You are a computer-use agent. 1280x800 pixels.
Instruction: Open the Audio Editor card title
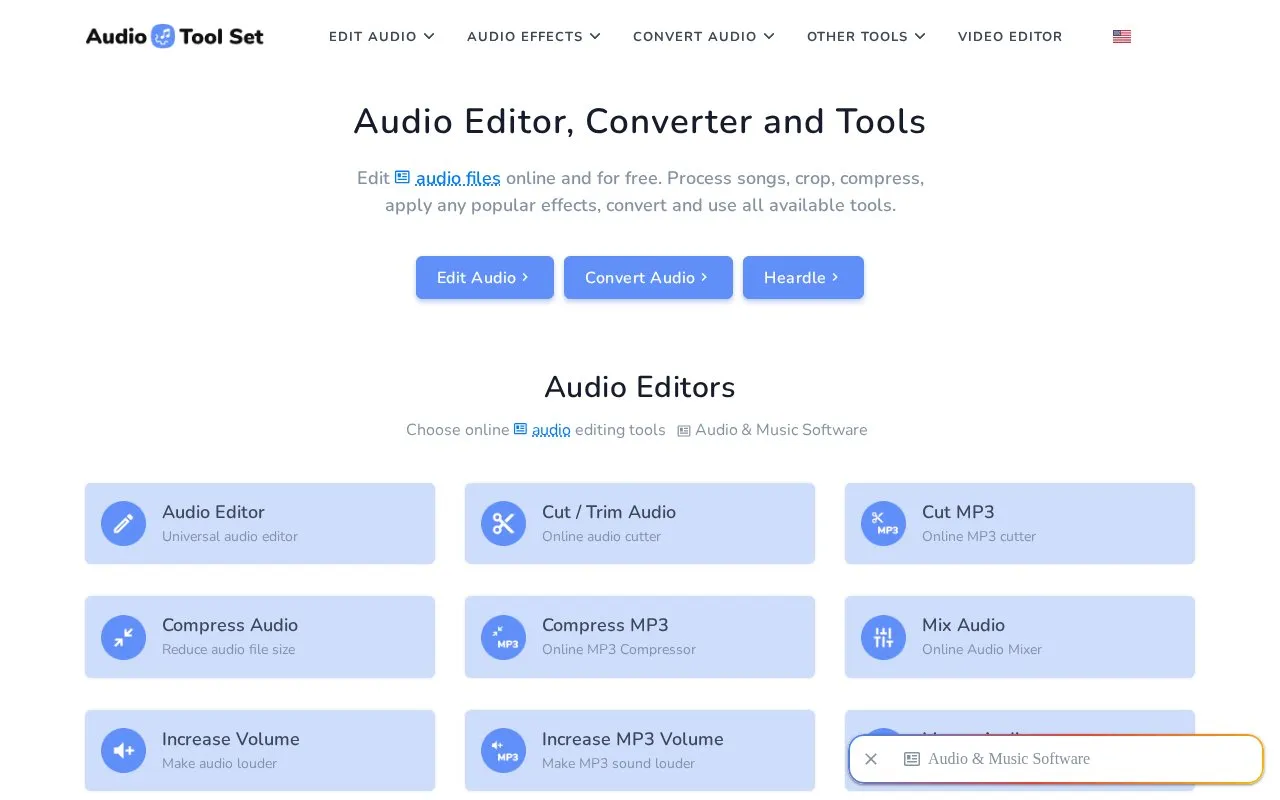pos(213,512)
